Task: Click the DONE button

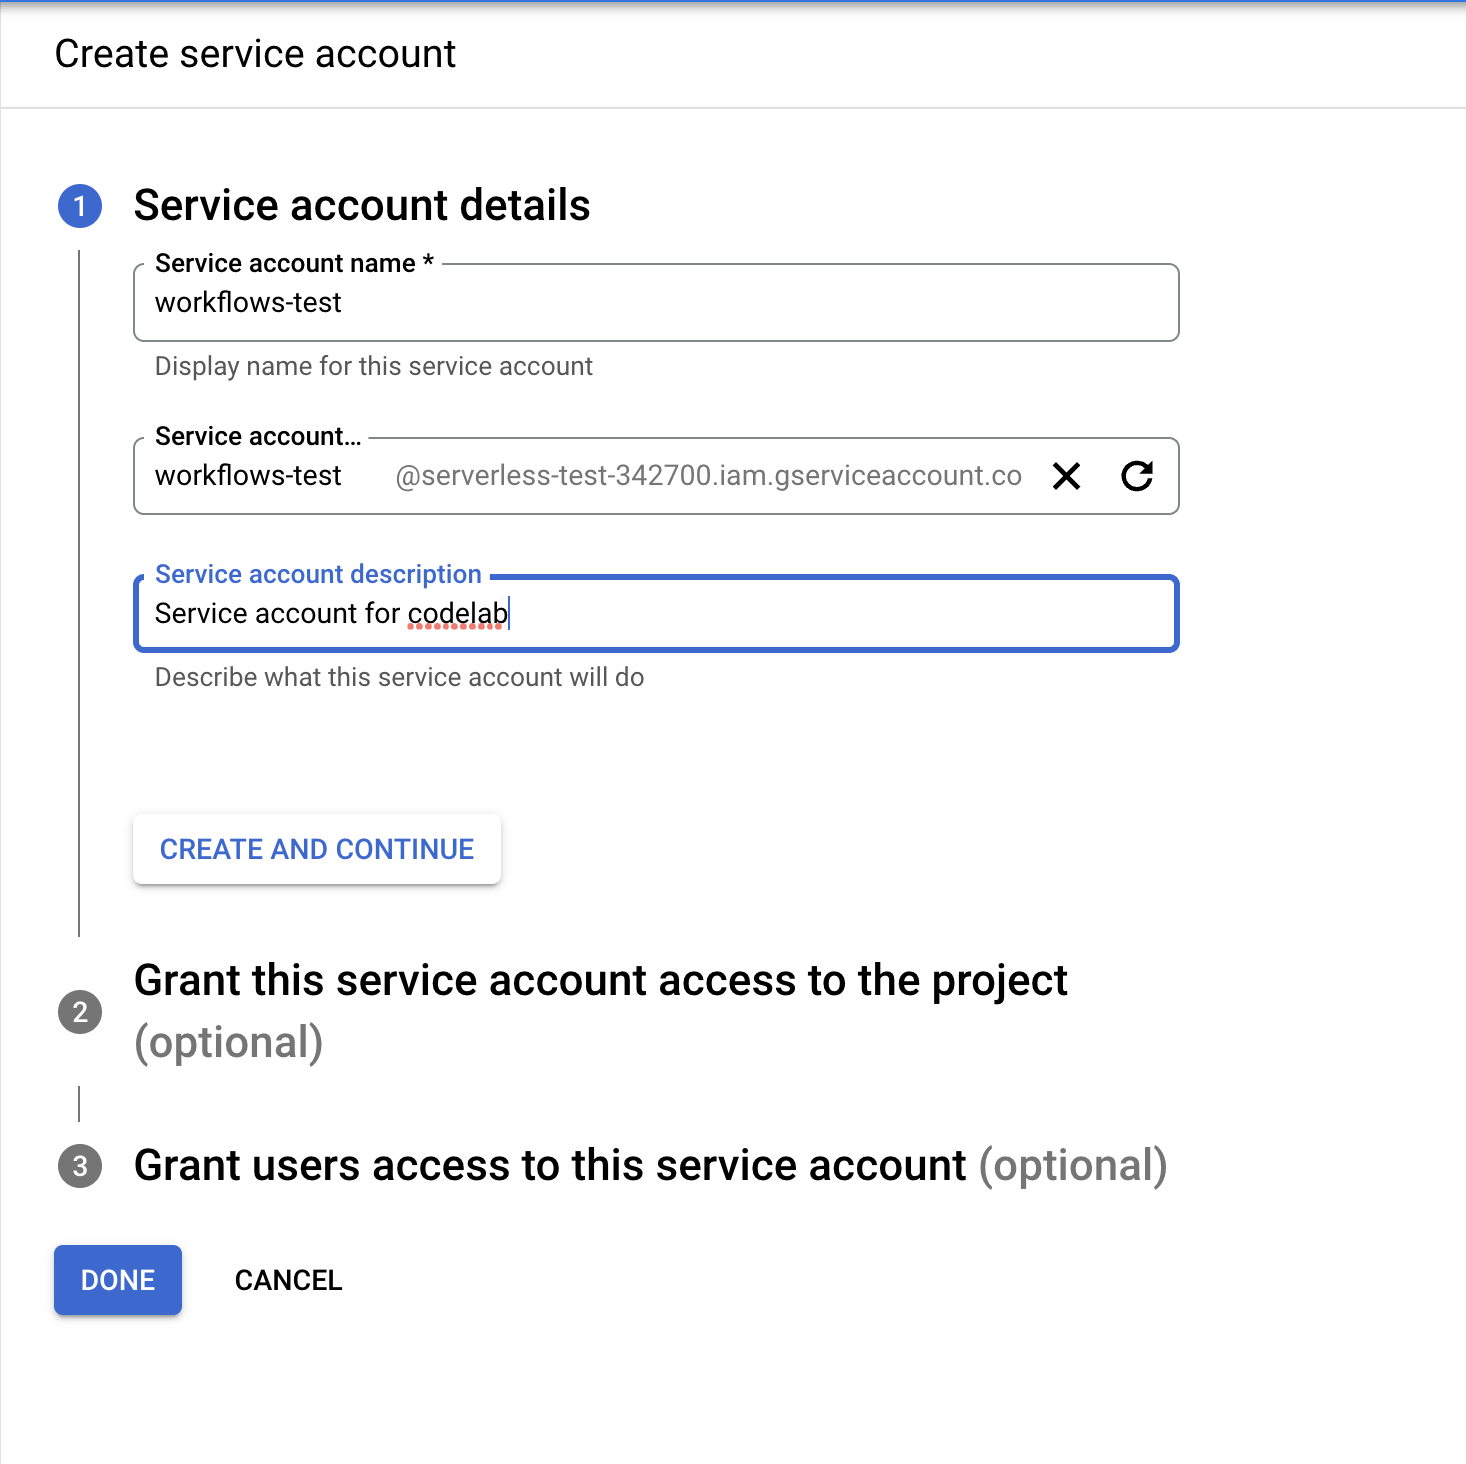Action: click(117, 1280)
